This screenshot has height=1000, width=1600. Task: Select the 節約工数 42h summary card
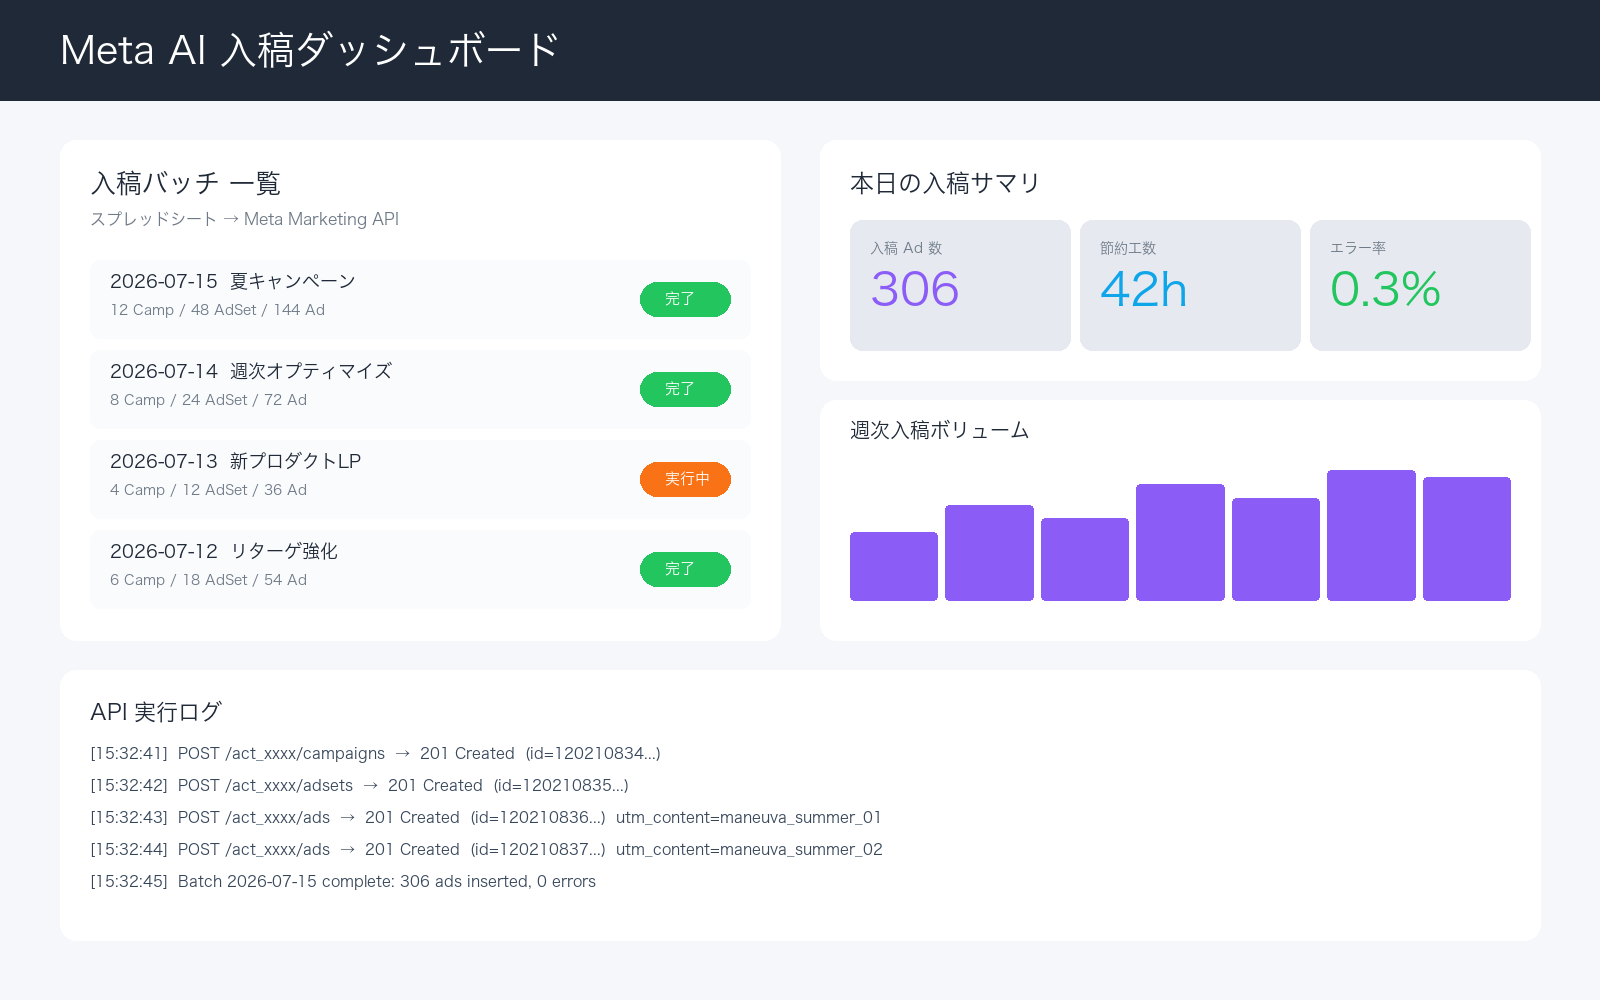[x=1190, y=285]
